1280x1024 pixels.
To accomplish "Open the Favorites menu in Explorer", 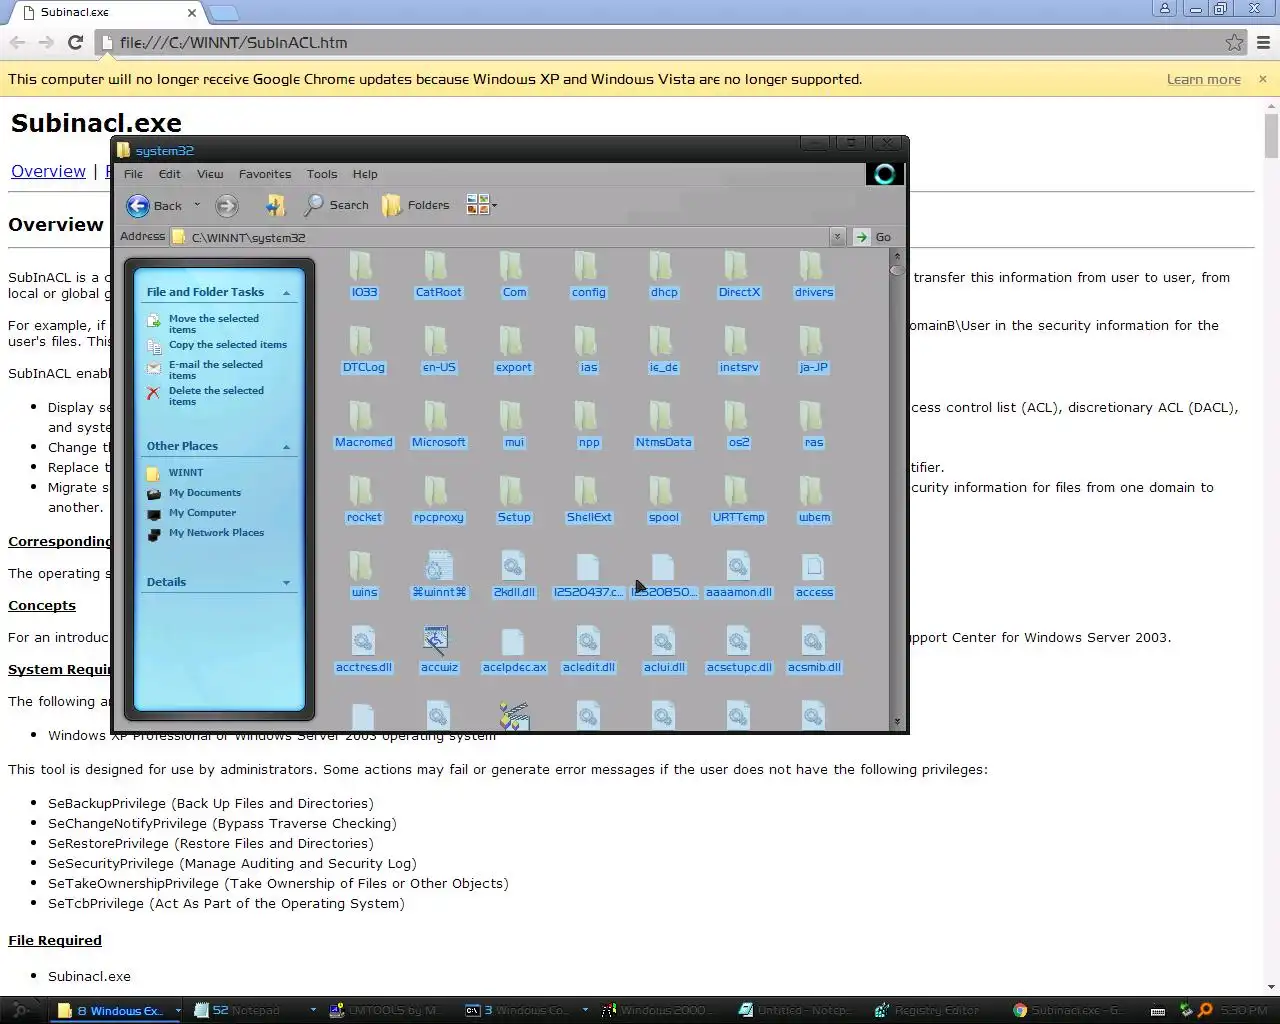I will 265,174.
